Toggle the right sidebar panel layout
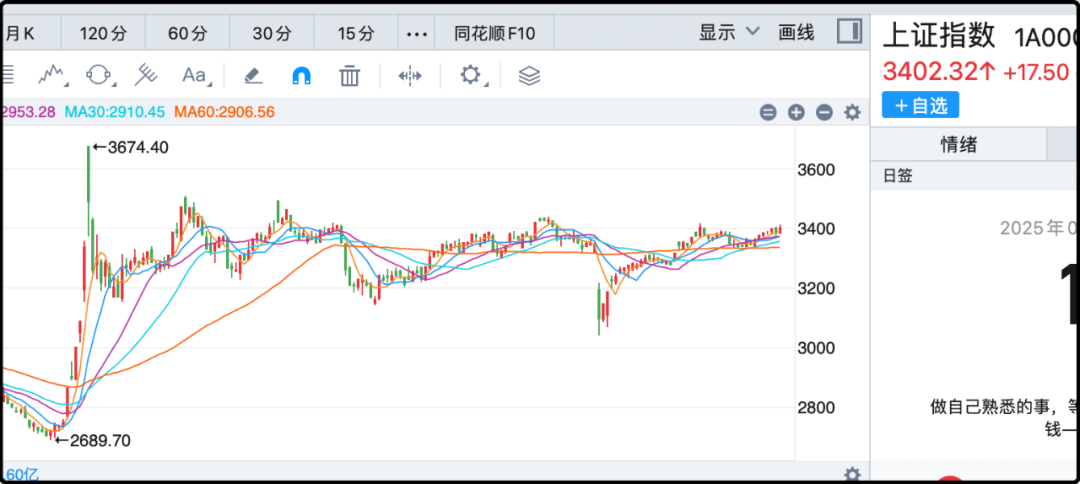Viewport: 1080px width, 484px height. (x=848, y=32)
